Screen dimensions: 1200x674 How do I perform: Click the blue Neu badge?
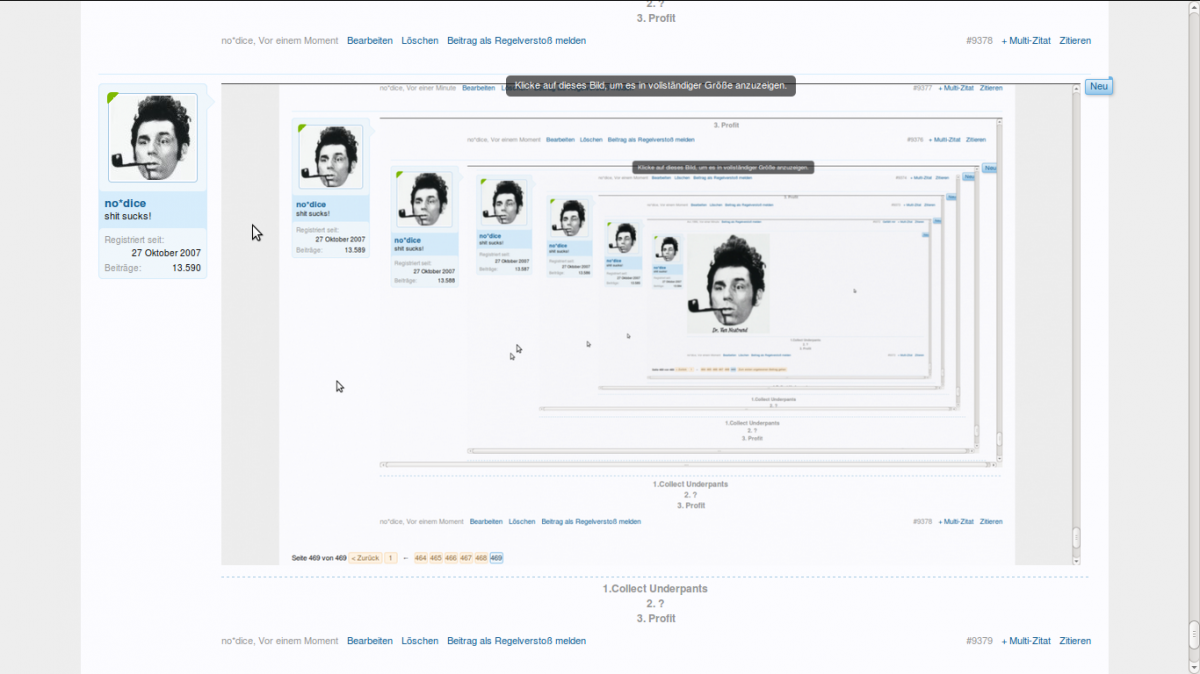(1098, 87)
